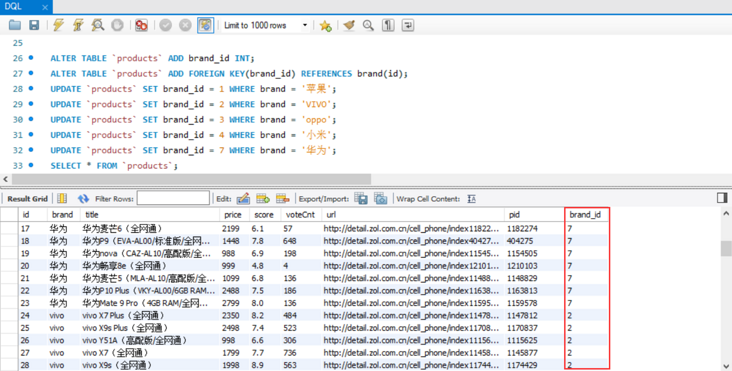Execute the query with lightning bolt icon
Image resolution: width=732 pixels, height=371 pixels.
pos(58,25)
